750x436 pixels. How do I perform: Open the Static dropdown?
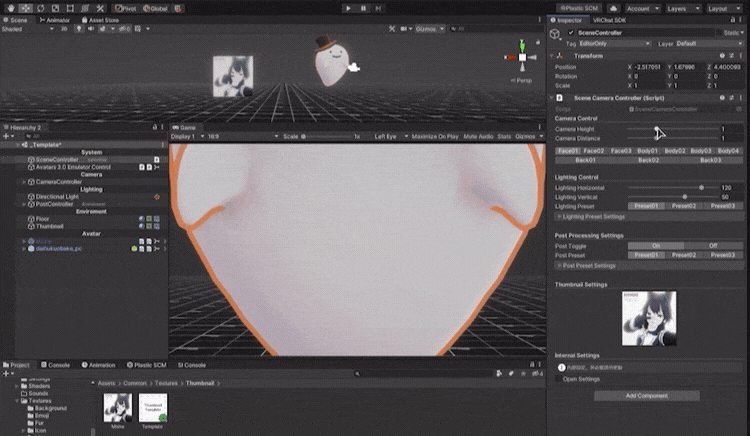[x=742, y=33]
